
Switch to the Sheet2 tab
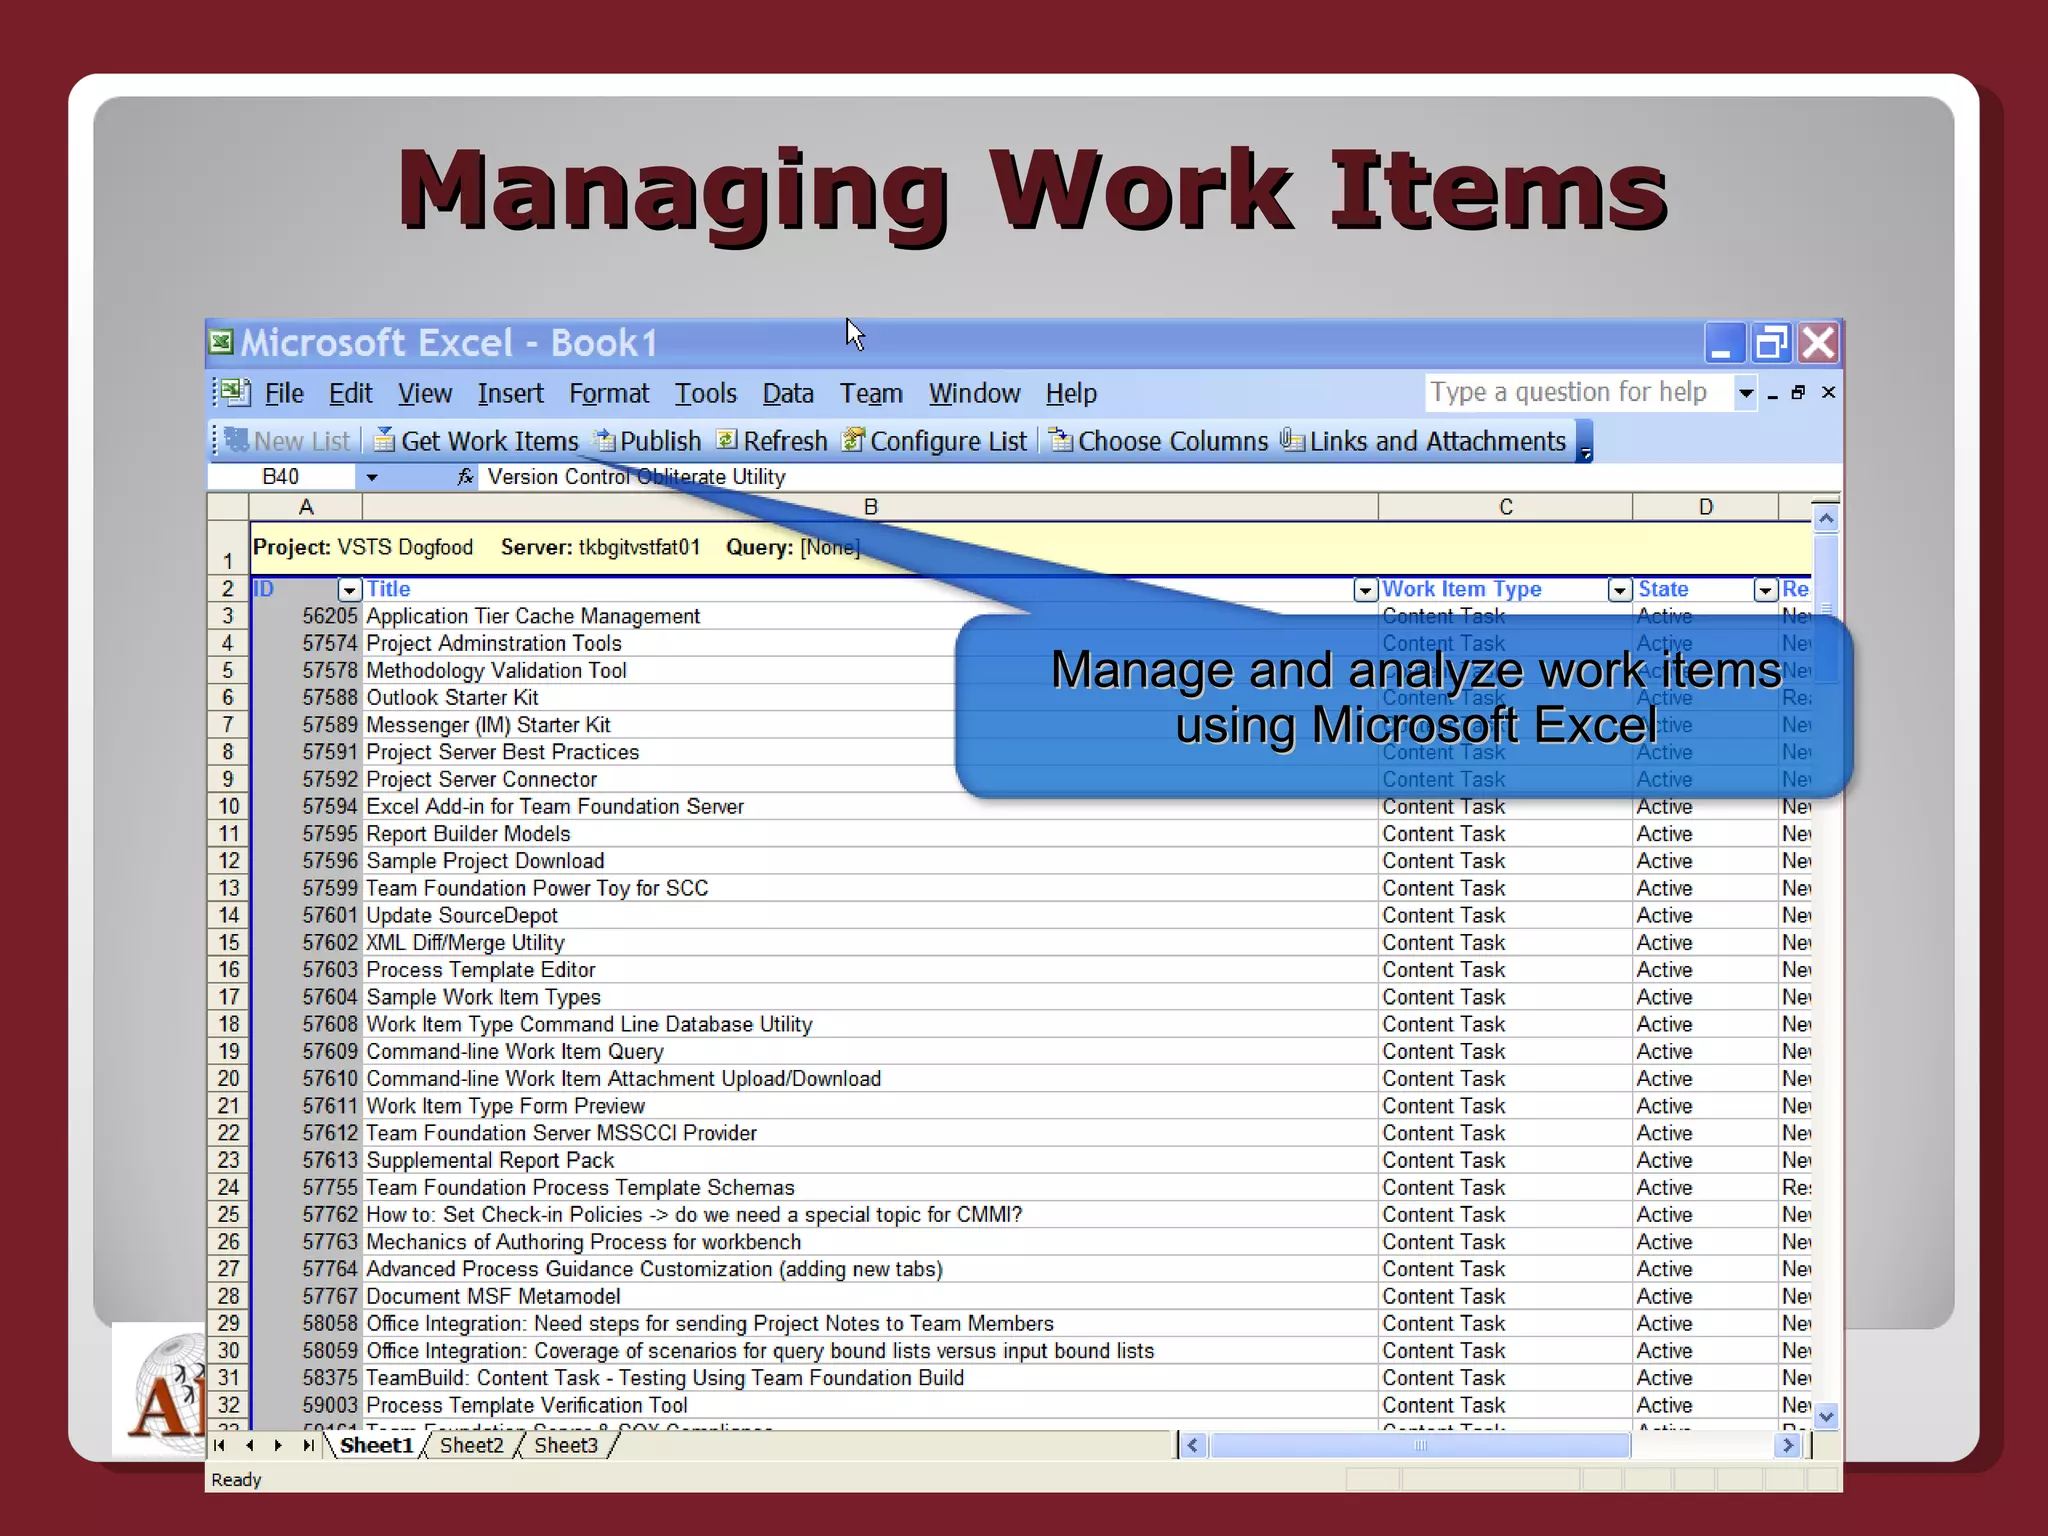click(x=472, y=1445)
